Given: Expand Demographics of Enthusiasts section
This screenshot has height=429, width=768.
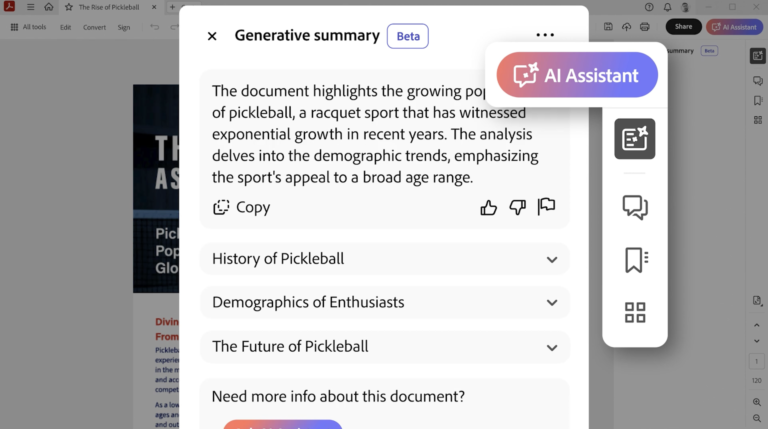Looking at the screenshot, I should [x=384, y=302].
